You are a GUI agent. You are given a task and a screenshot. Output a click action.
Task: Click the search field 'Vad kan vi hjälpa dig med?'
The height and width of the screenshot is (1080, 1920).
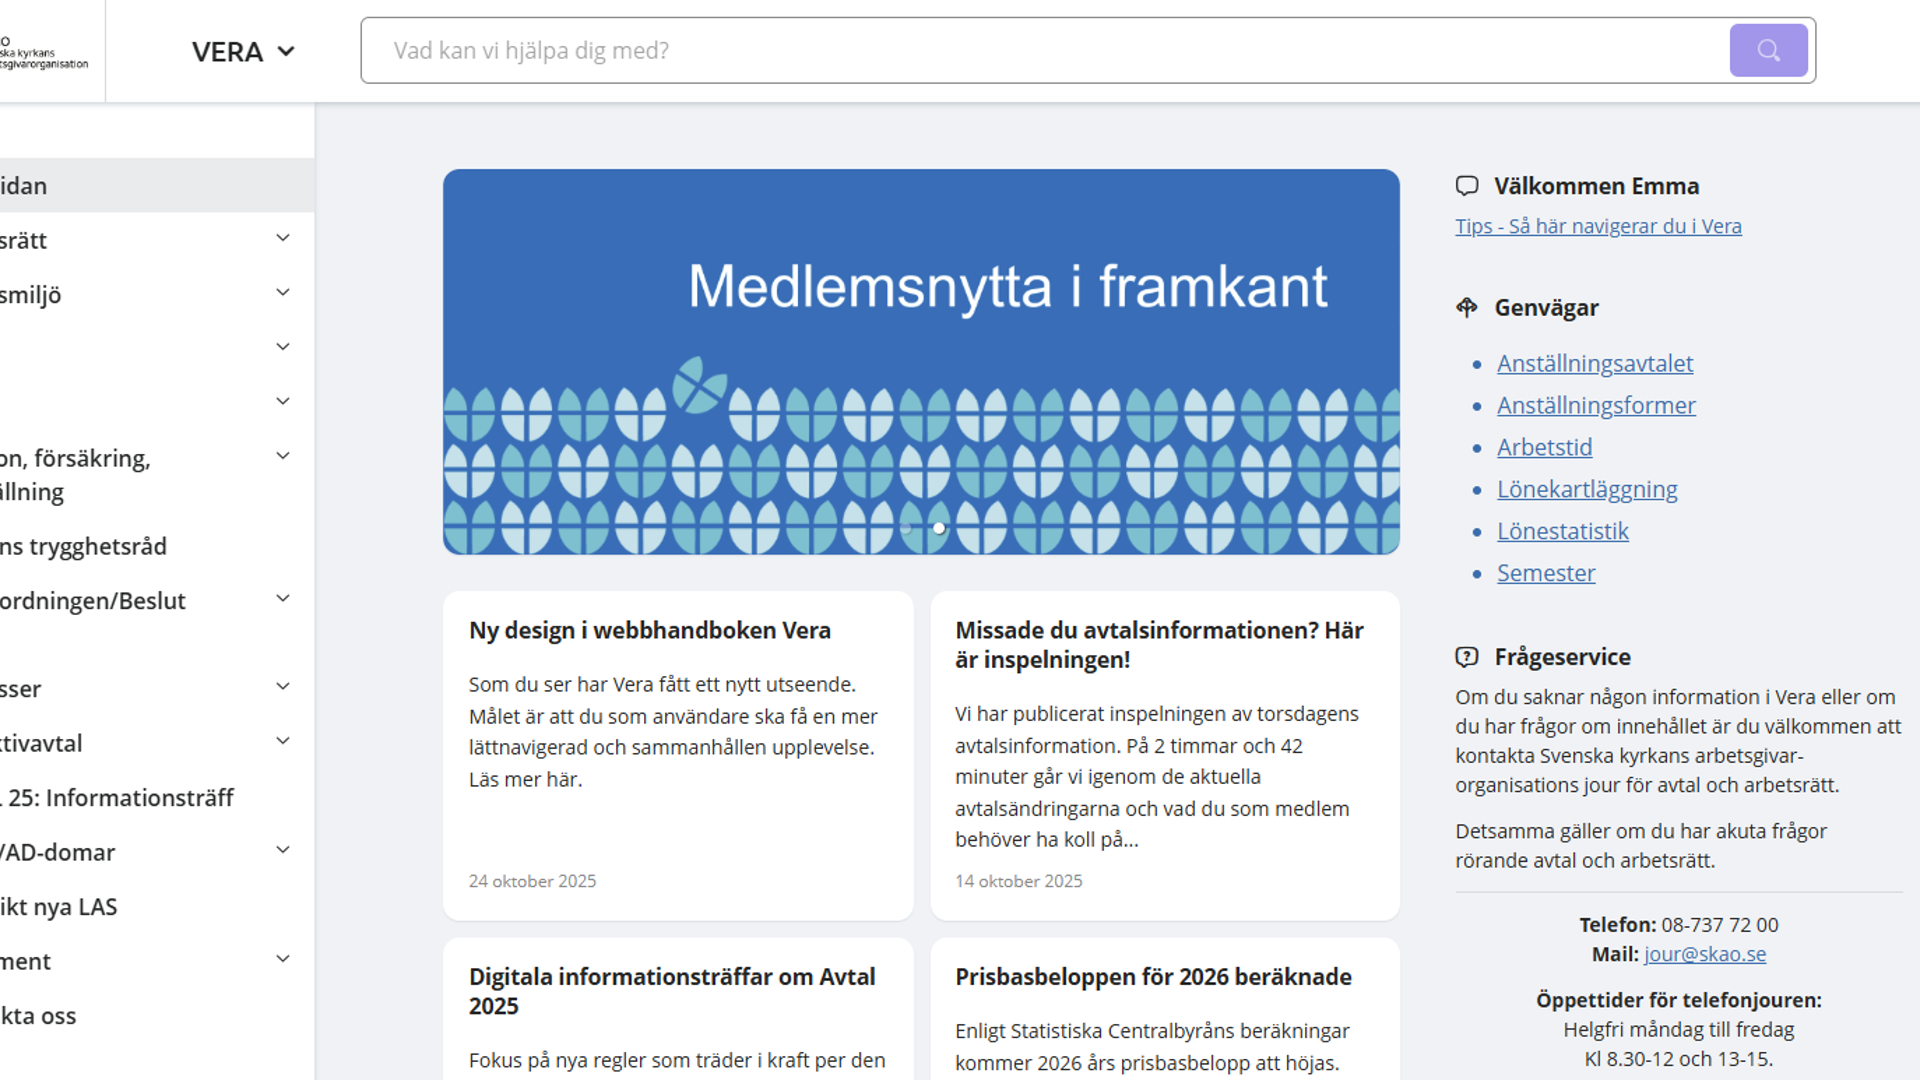click(x=1040, y=50)
